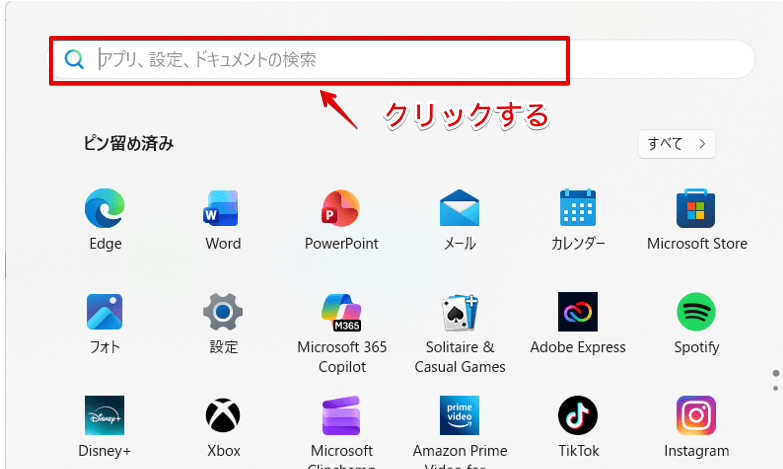Open 設定 settings gear app
Viewport: 783px width, 469px height.
pyautogui.click(x=223, y=322)
